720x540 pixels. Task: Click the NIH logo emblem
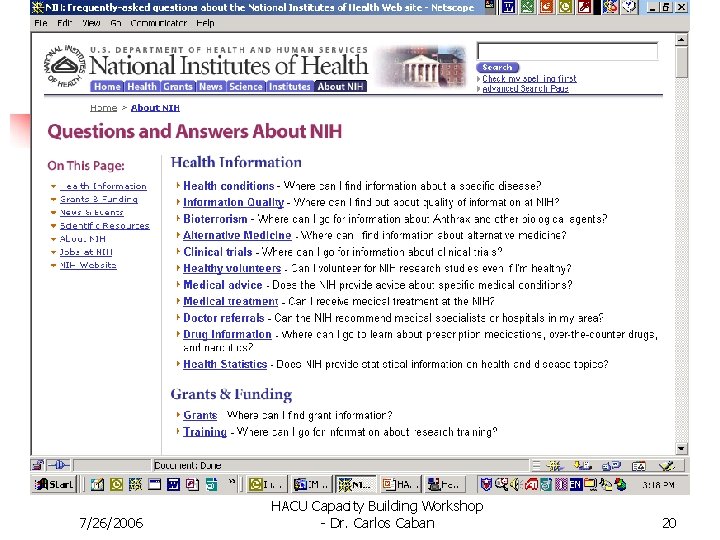64,66
